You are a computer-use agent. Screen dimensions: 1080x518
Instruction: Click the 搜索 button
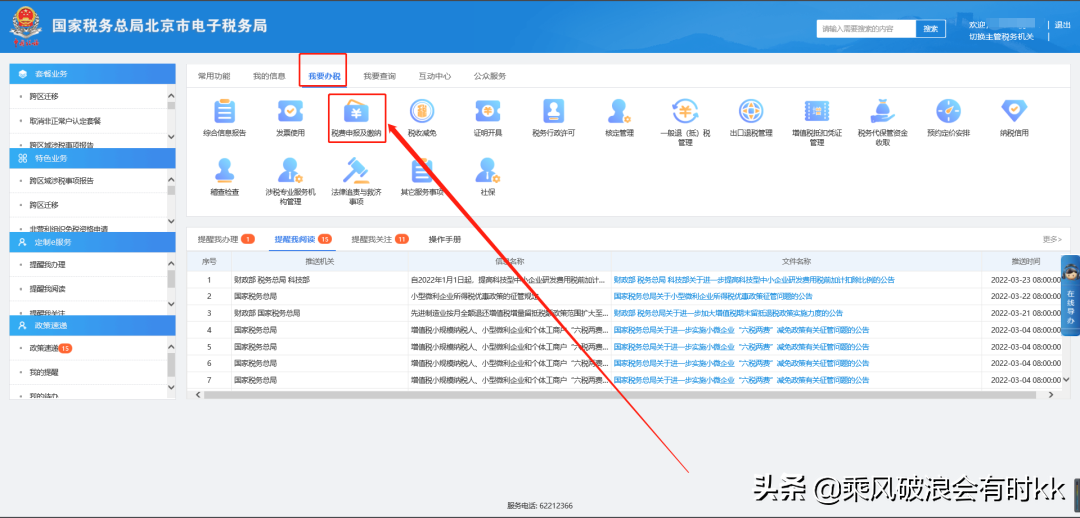(x=930, y=29)
